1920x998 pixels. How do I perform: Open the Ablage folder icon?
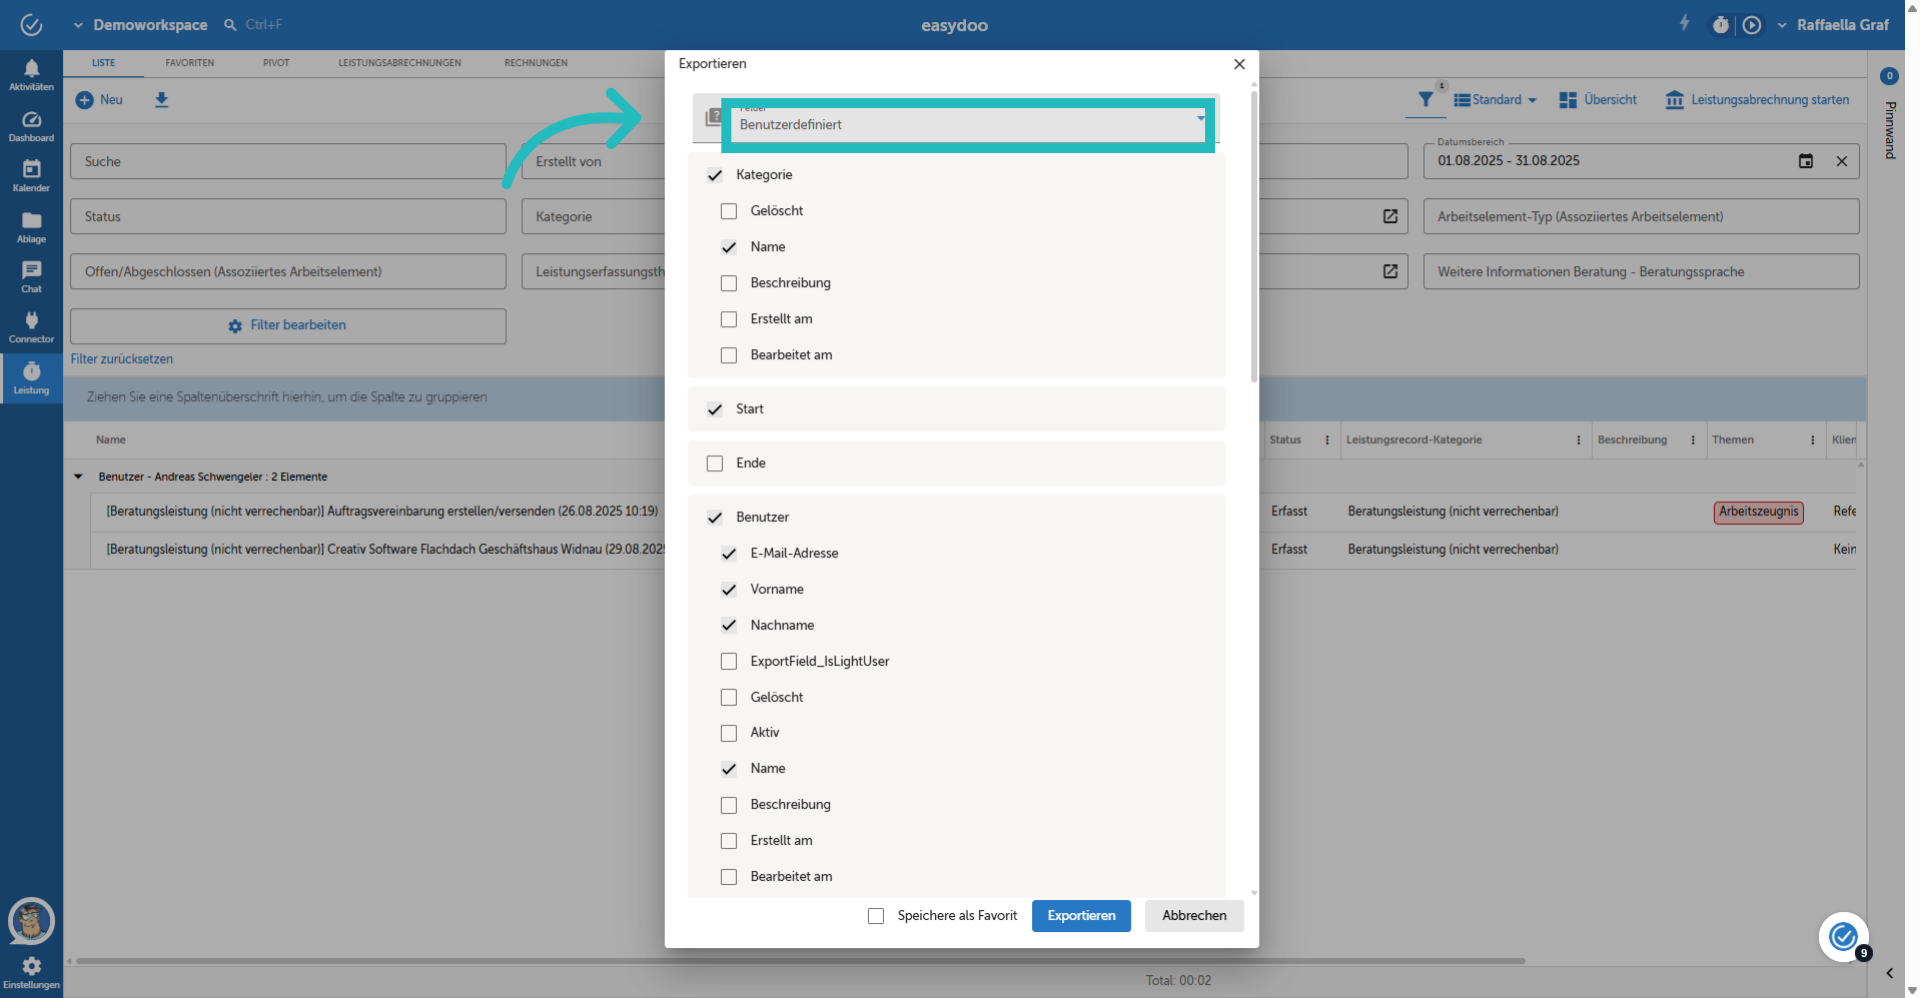(x=31, y=220)
